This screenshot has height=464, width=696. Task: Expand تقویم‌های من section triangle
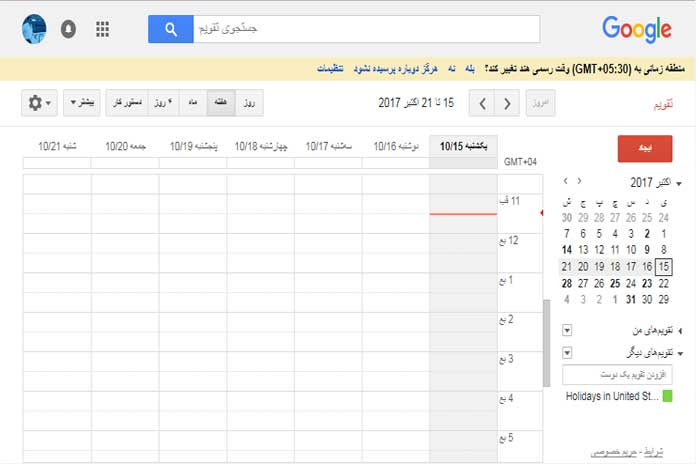click(680, 331)
